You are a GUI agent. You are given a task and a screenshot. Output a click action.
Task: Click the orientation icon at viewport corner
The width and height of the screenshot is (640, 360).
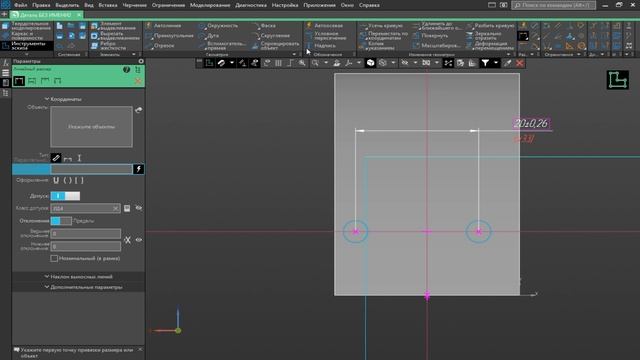[x=618, y=80]
